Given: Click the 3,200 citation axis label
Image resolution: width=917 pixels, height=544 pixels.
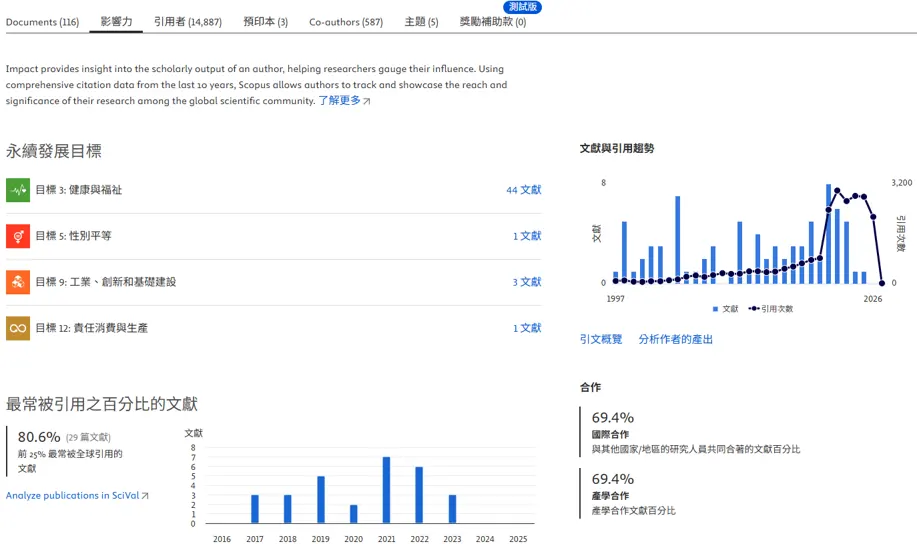Looking at the screenshot, I should click(x=901, y=183).
